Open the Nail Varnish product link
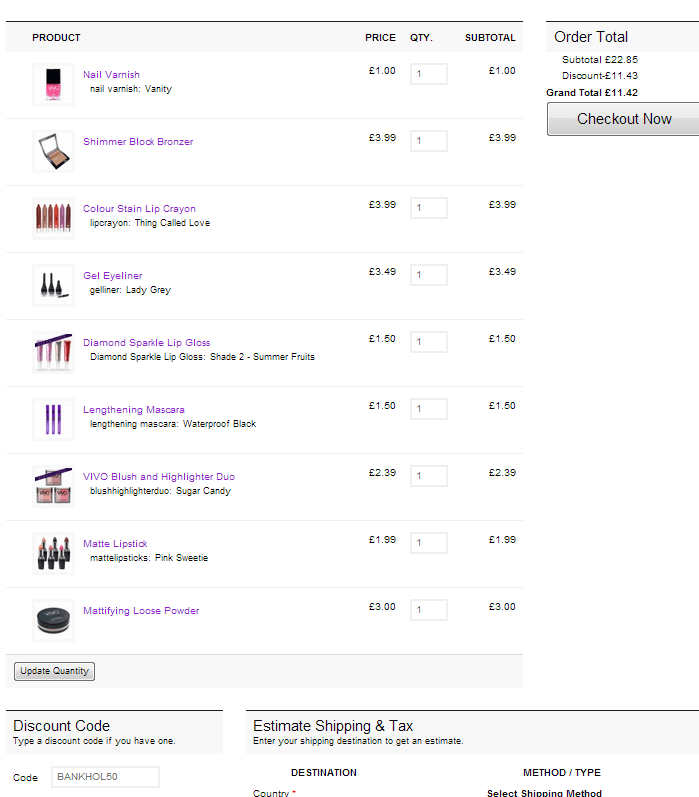Image resolution: width=699 pixels, height=797 pixels. [x=111, y=75]
